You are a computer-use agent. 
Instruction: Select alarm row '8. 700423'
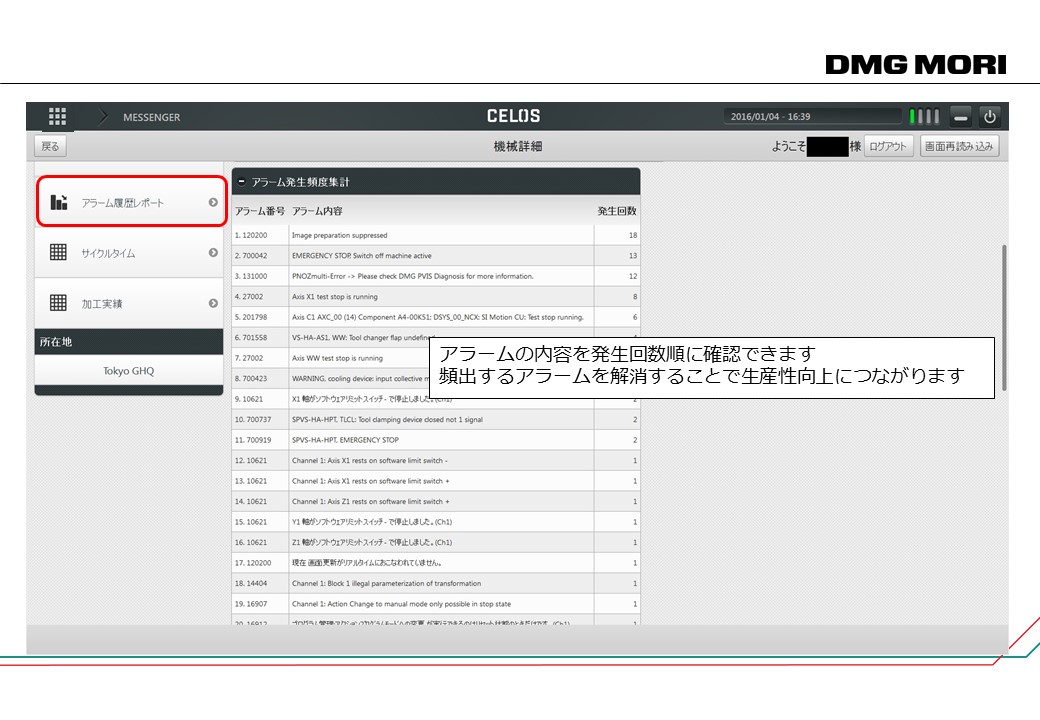tap(436, 379)
